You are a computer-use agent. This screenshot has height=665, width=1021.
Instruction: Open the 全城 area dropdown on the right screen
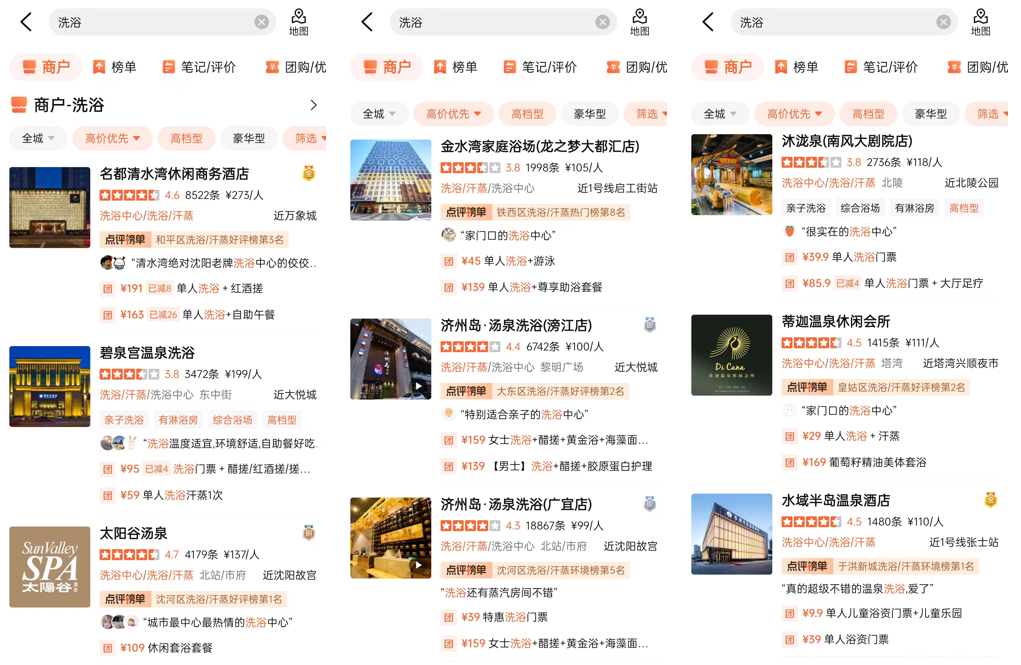click(720, 114)
